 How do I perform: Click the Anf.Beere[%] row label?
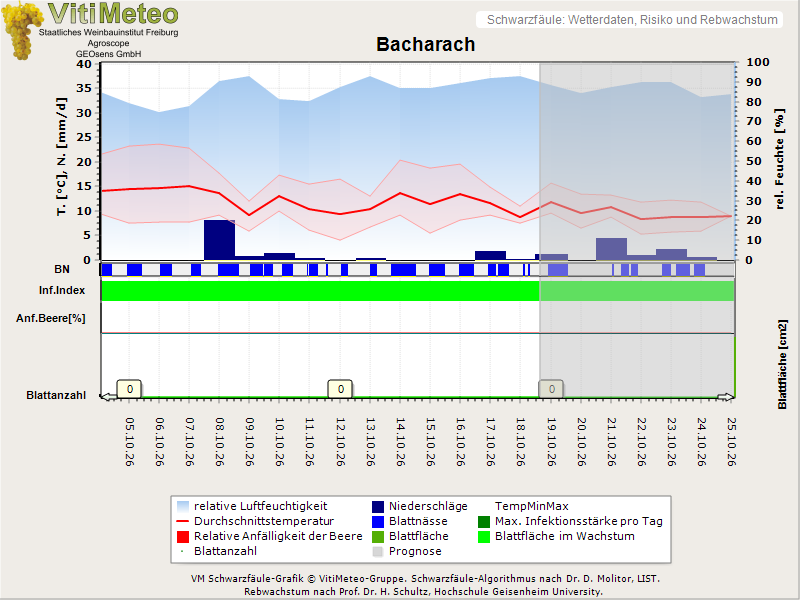pyautogui.click(x=51, y=318)
